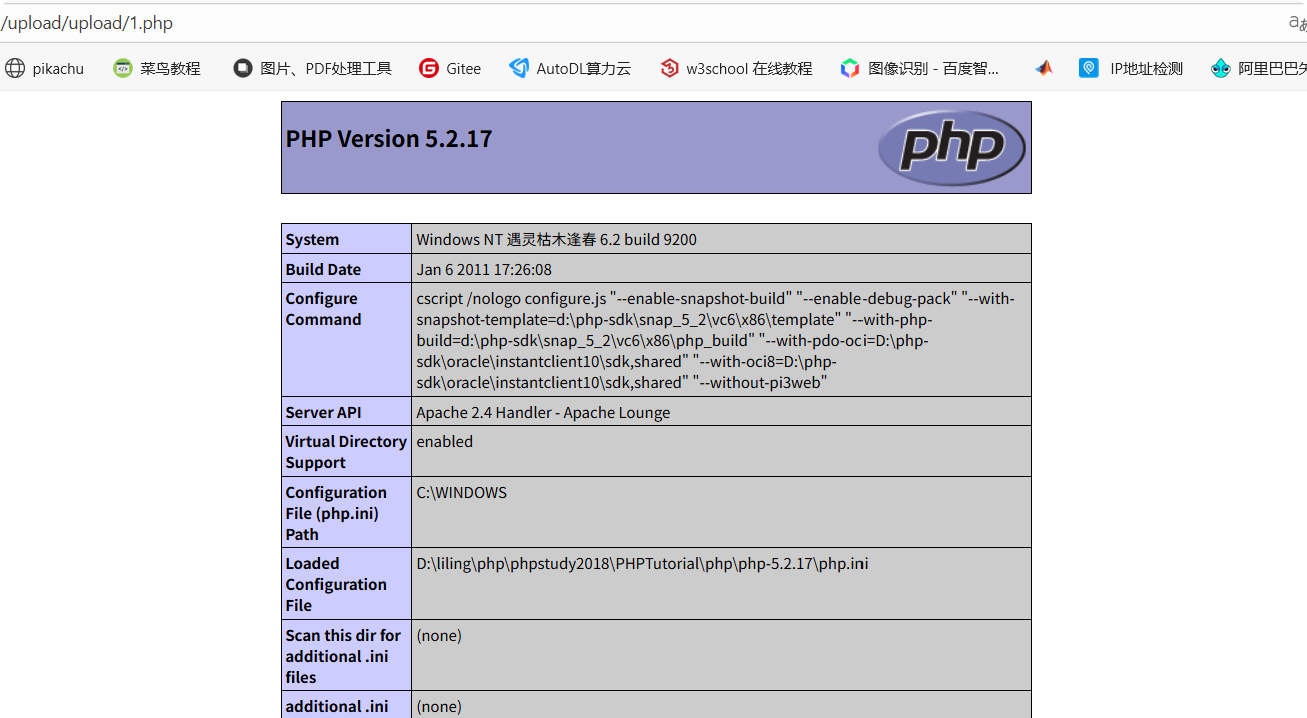Click the Loaded Configuration File label
Viewport: 1307px width, 718px height.
pyautogui.click(x=335, y=585)
